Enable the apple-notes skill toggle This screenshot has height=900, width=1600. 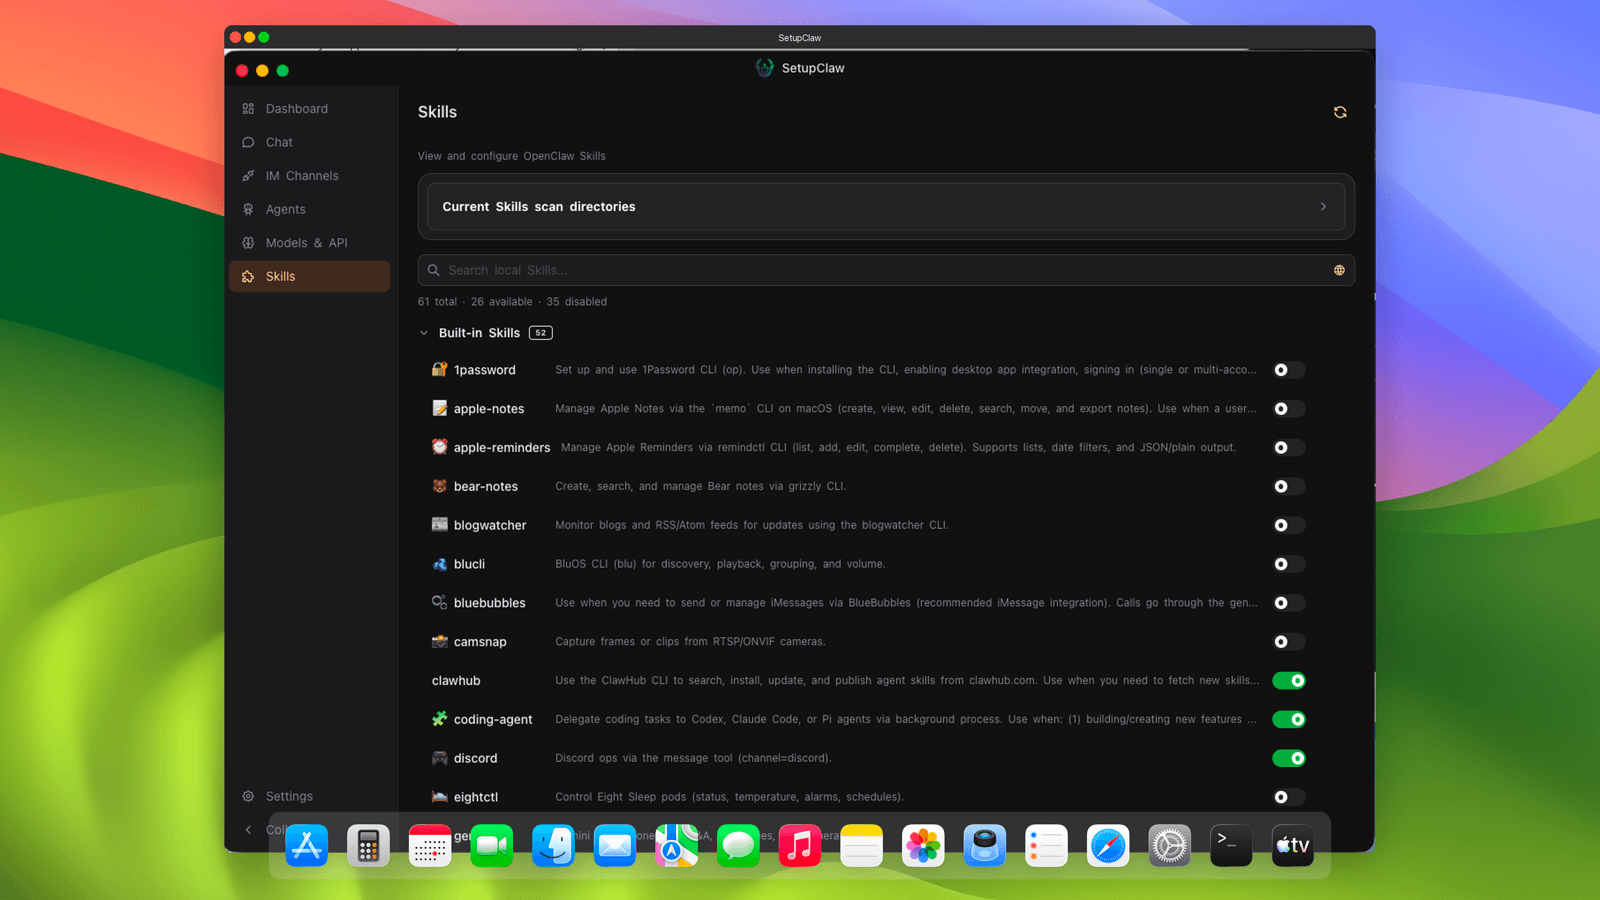pos(1289,409)
